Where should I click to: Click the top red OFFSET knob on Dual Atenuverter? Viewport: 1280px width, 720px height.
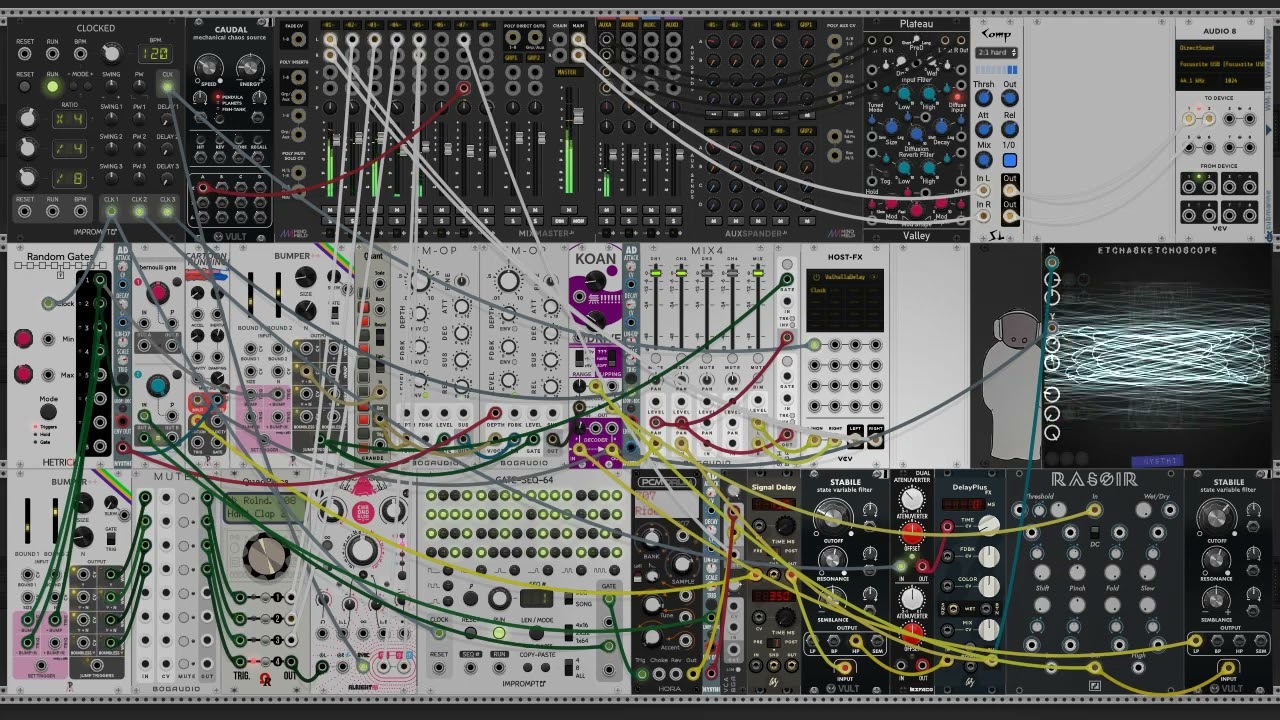click(x=912, y=535)
